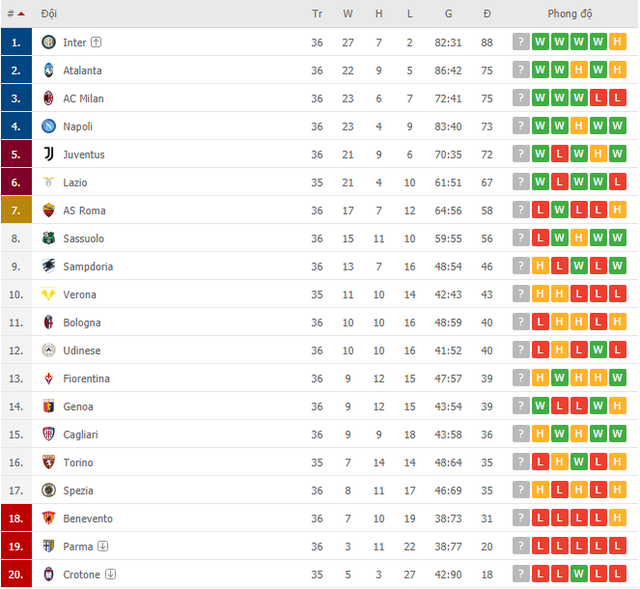Sort standings by G goals column header
The image size is (640, 589).
coord(448,14)
